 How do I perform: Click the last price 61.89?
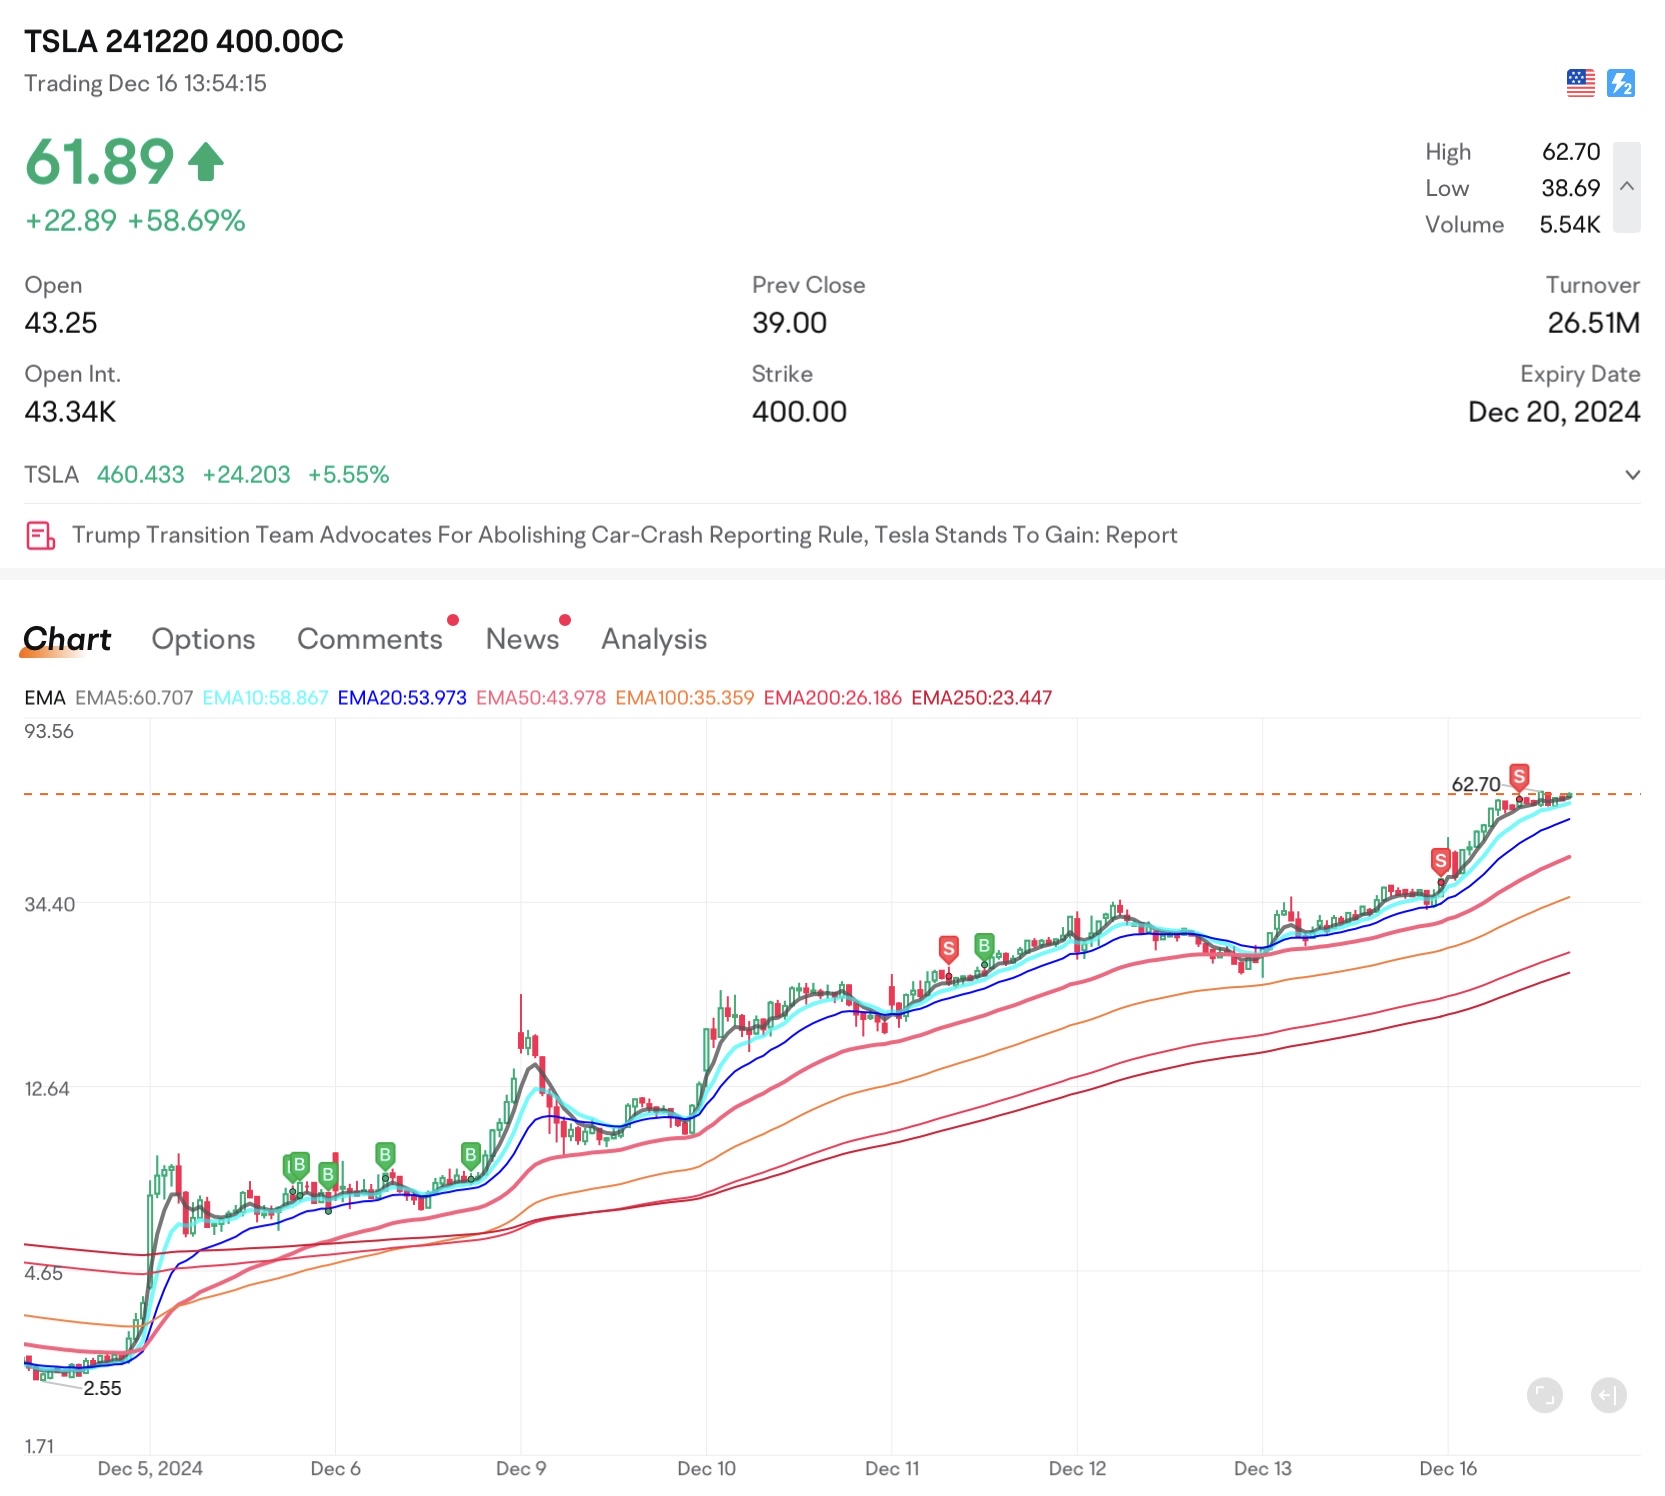99,161
